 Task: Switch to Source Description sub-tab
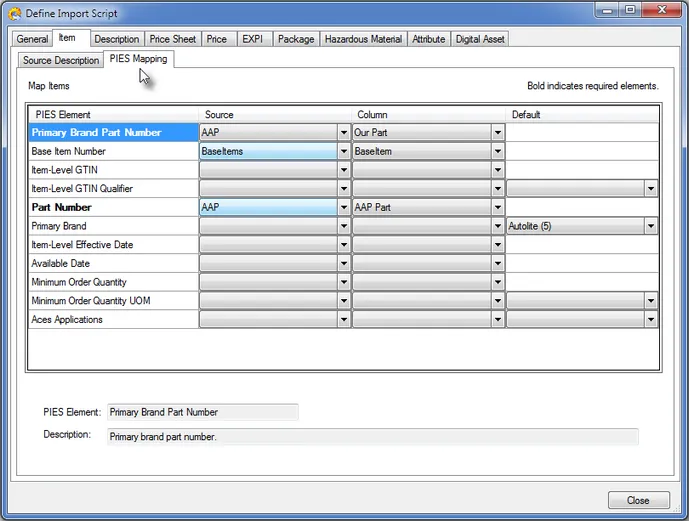pos(61,60)
